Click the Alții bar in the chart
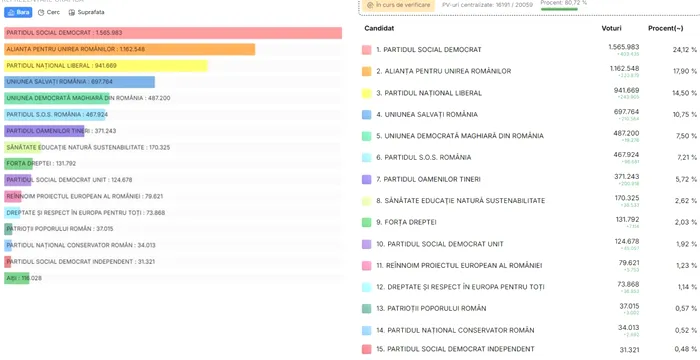This screenshot has height=360, width=700. pos(17,278)
